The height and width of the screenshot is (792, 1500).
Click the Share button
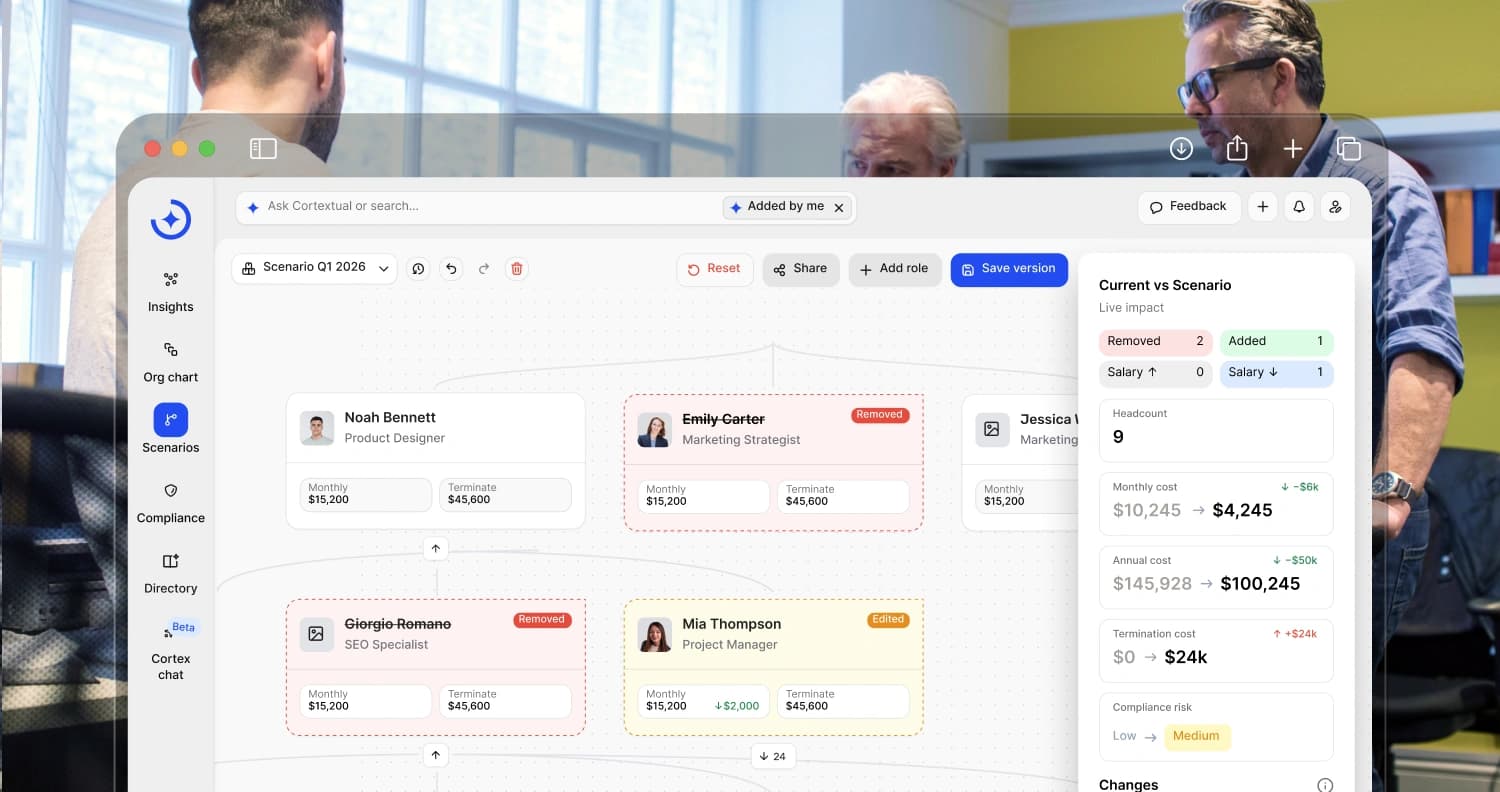coord(801,269)
